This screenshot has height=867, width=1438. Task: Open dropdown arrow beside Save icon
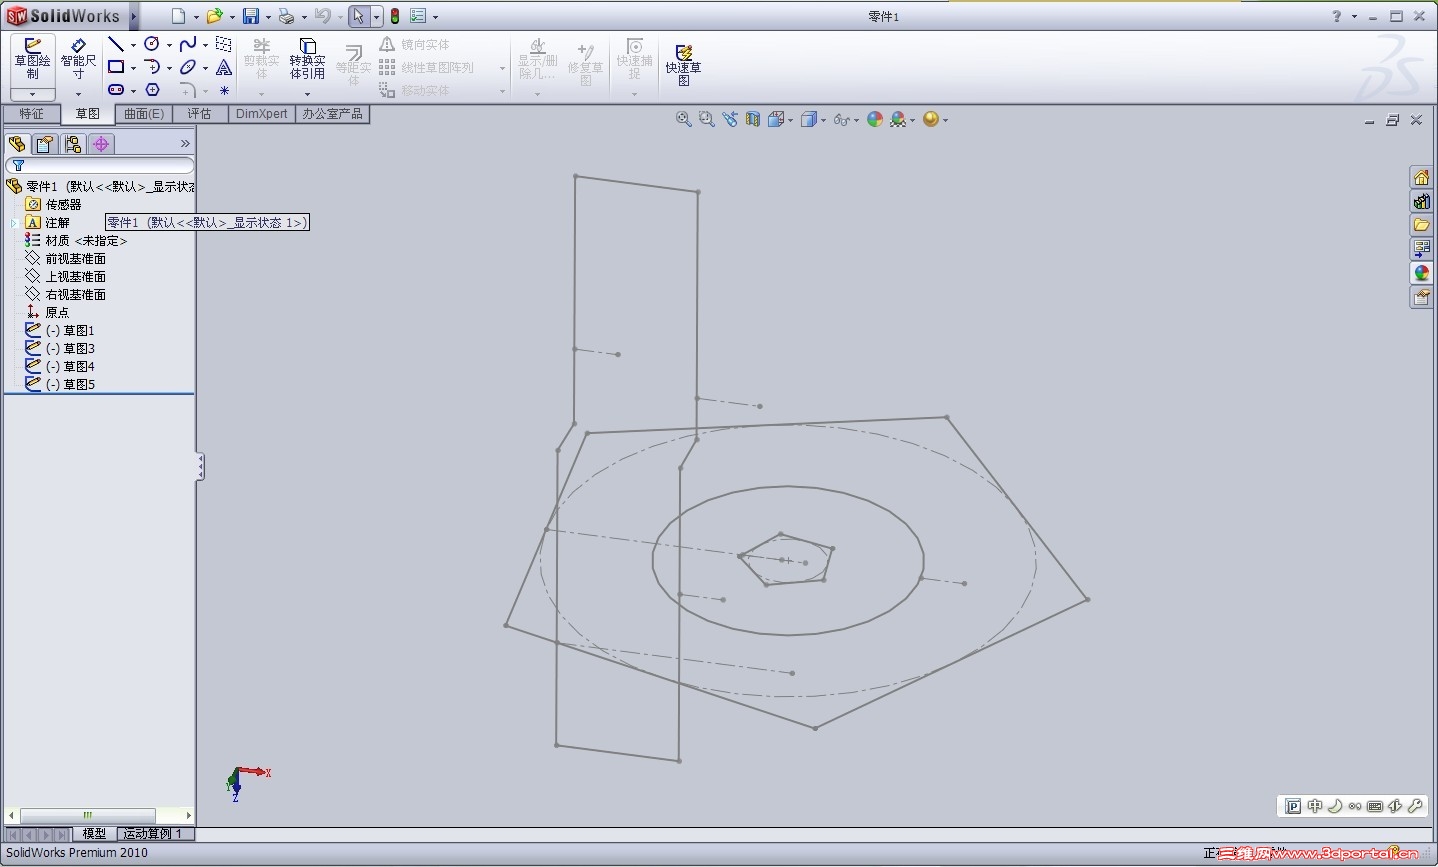(268, 17)
